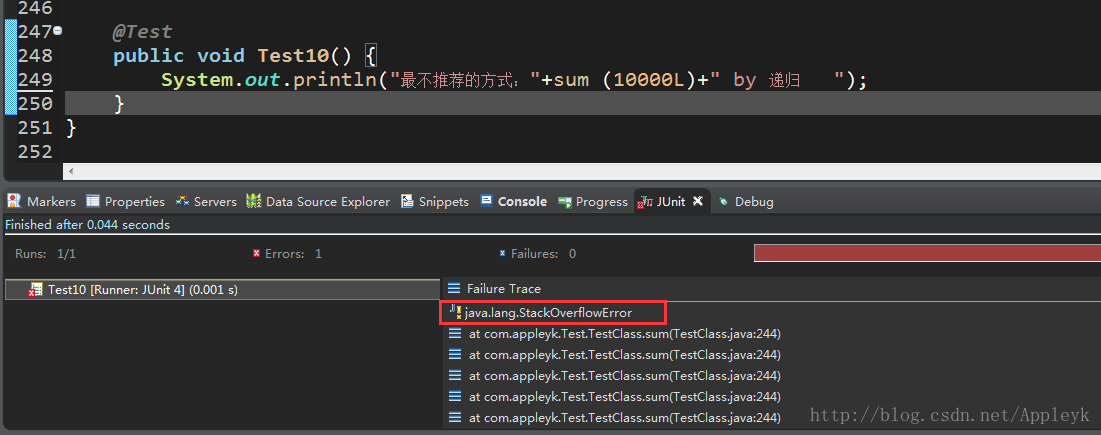
Task: Click the Servers tab icon
Action: pyautogui.click(x=183, y=201)
